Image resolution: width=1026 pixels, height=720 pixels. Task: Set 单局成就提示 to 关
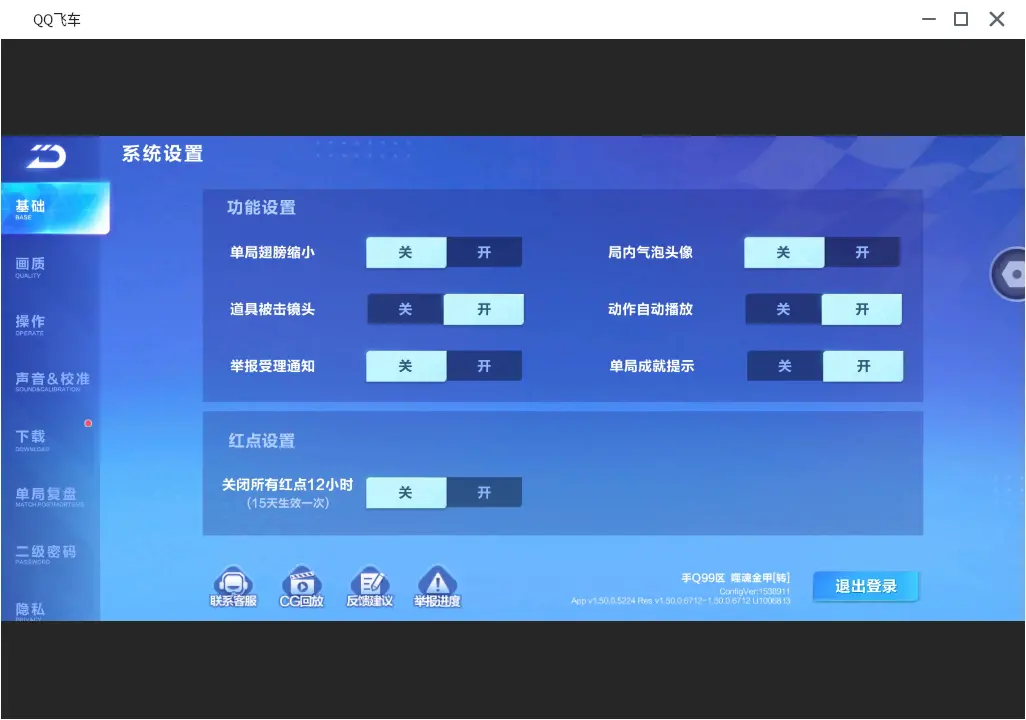785,366
